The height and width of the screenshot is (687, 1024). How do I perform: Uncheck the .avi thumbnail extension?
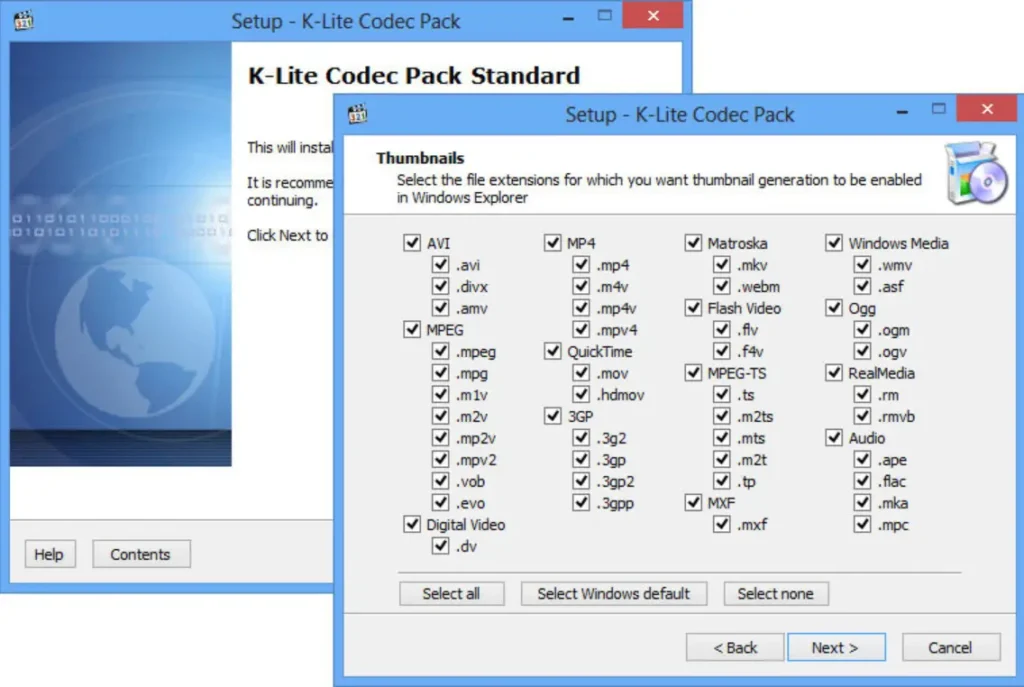(441, 264)
